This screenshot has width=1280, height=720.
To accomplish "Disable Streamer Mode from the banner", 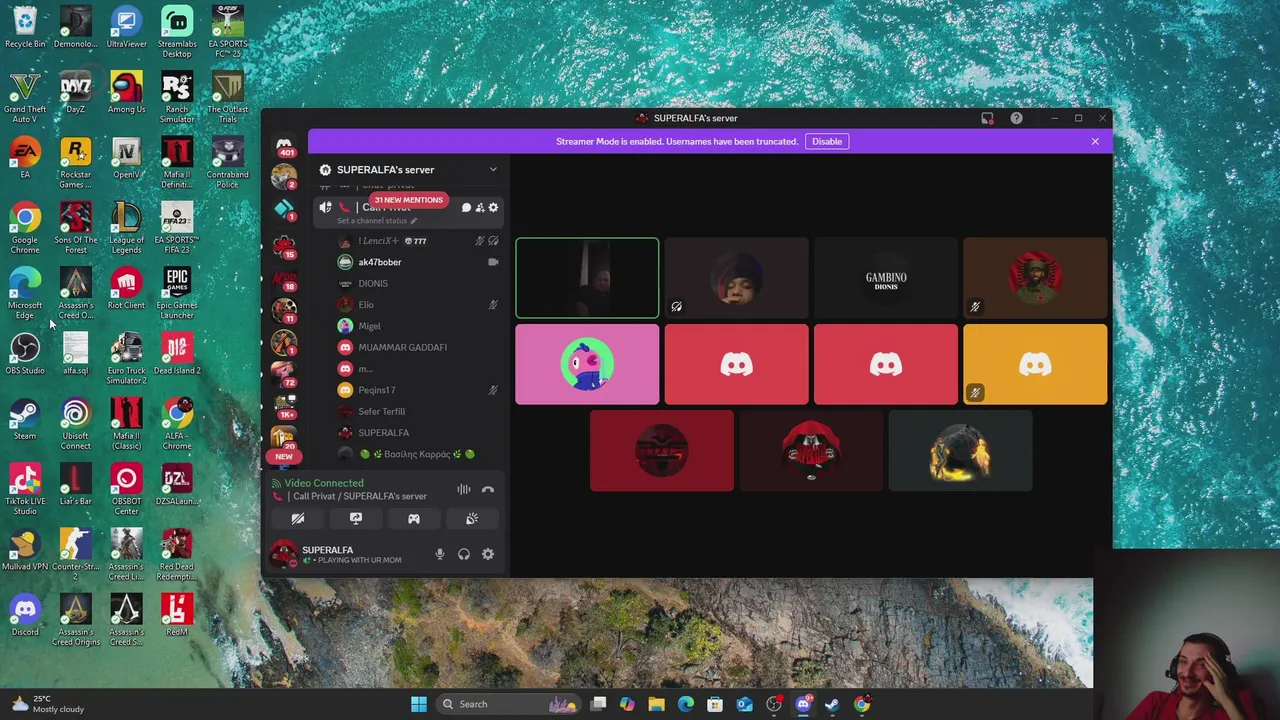I will tap(827, 141).
